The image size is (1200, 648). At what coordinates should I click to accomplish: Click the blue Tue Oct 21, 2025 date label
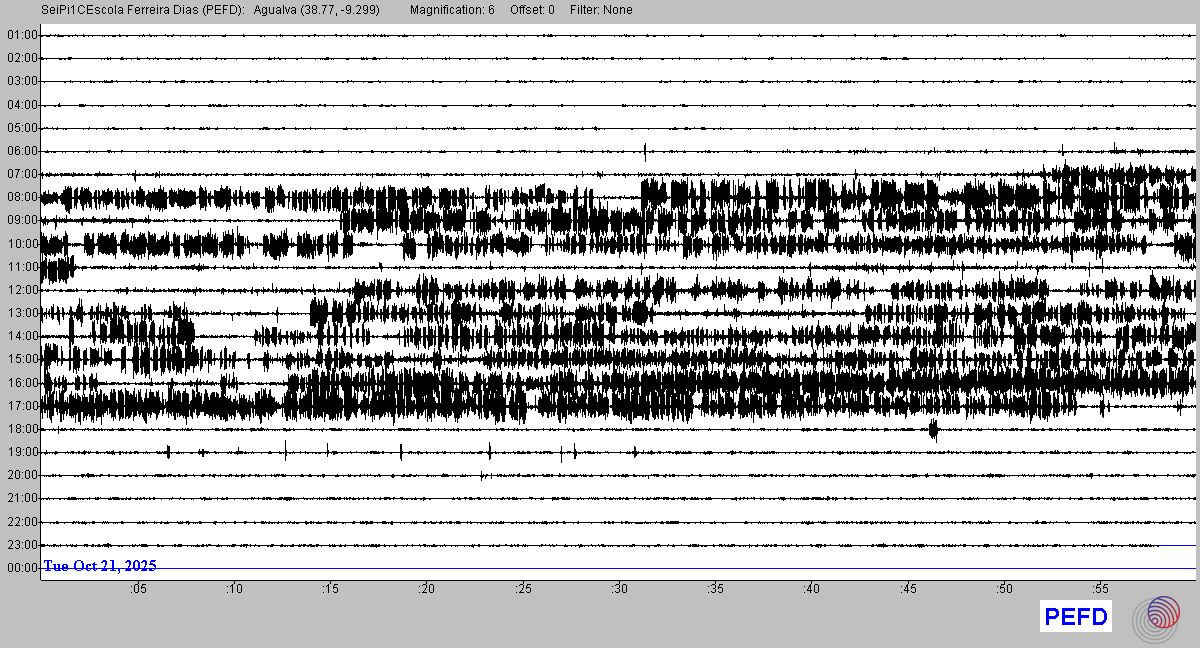point(100,566)
